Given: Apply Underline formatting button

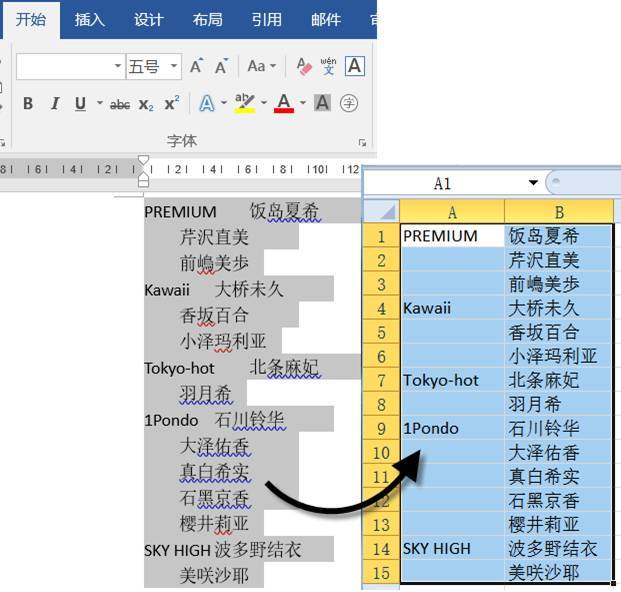Looking at the screenshot, I should [x=80, y=104].
